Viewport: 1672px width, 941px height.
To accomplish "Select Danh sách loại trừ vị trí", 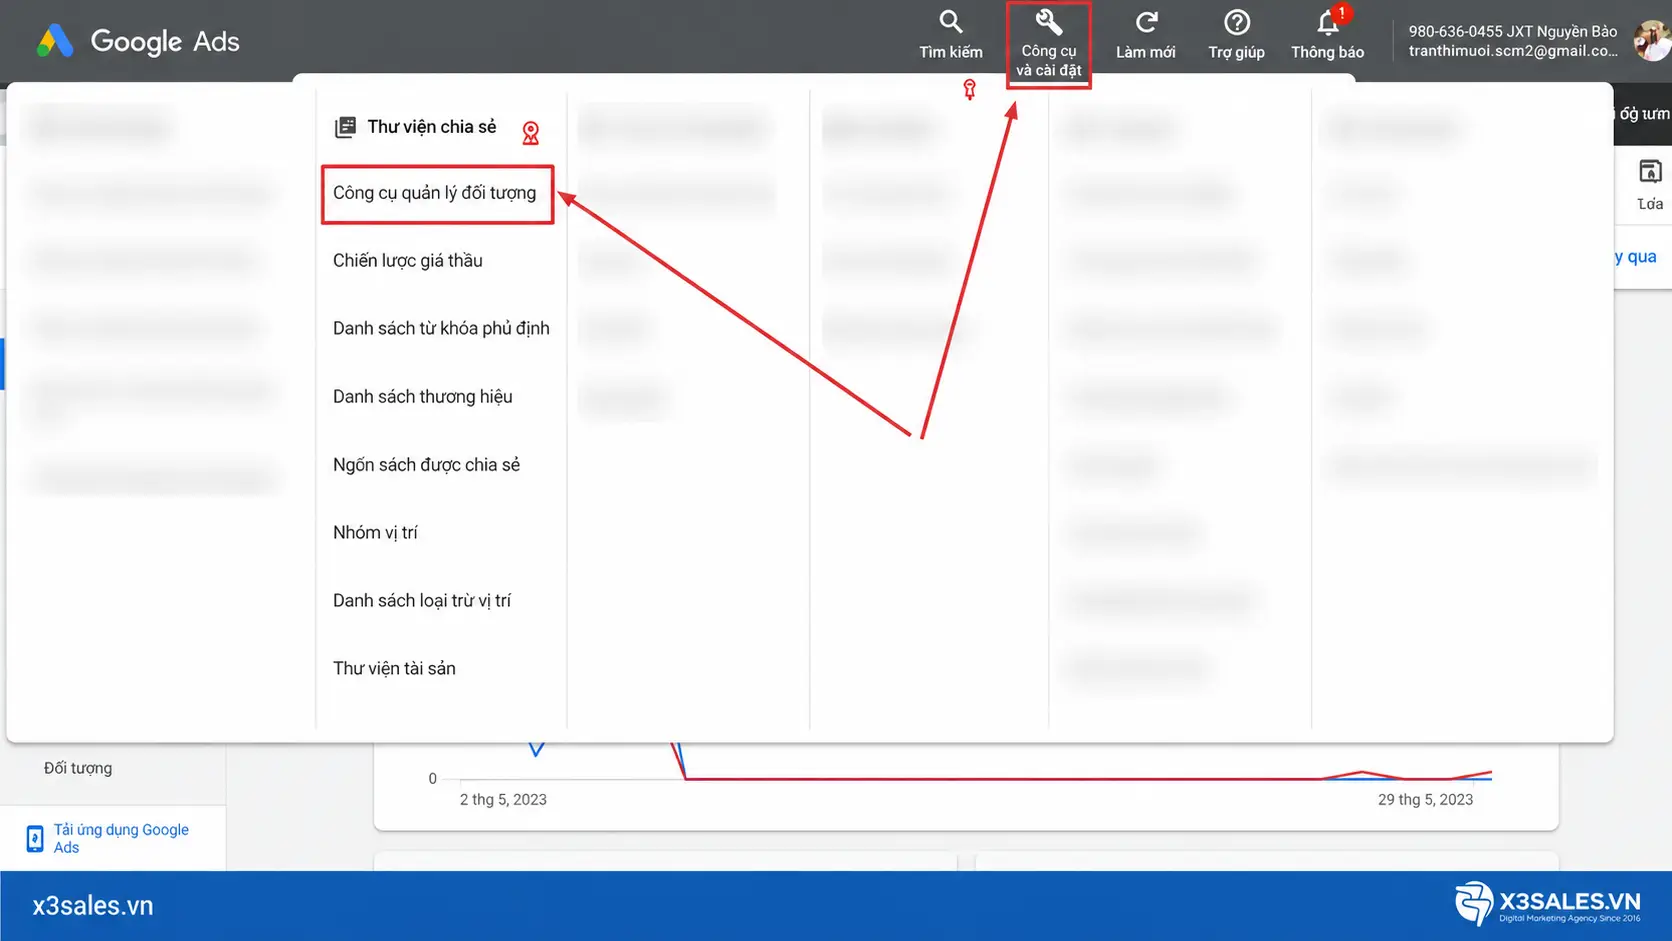I will 422,600.
